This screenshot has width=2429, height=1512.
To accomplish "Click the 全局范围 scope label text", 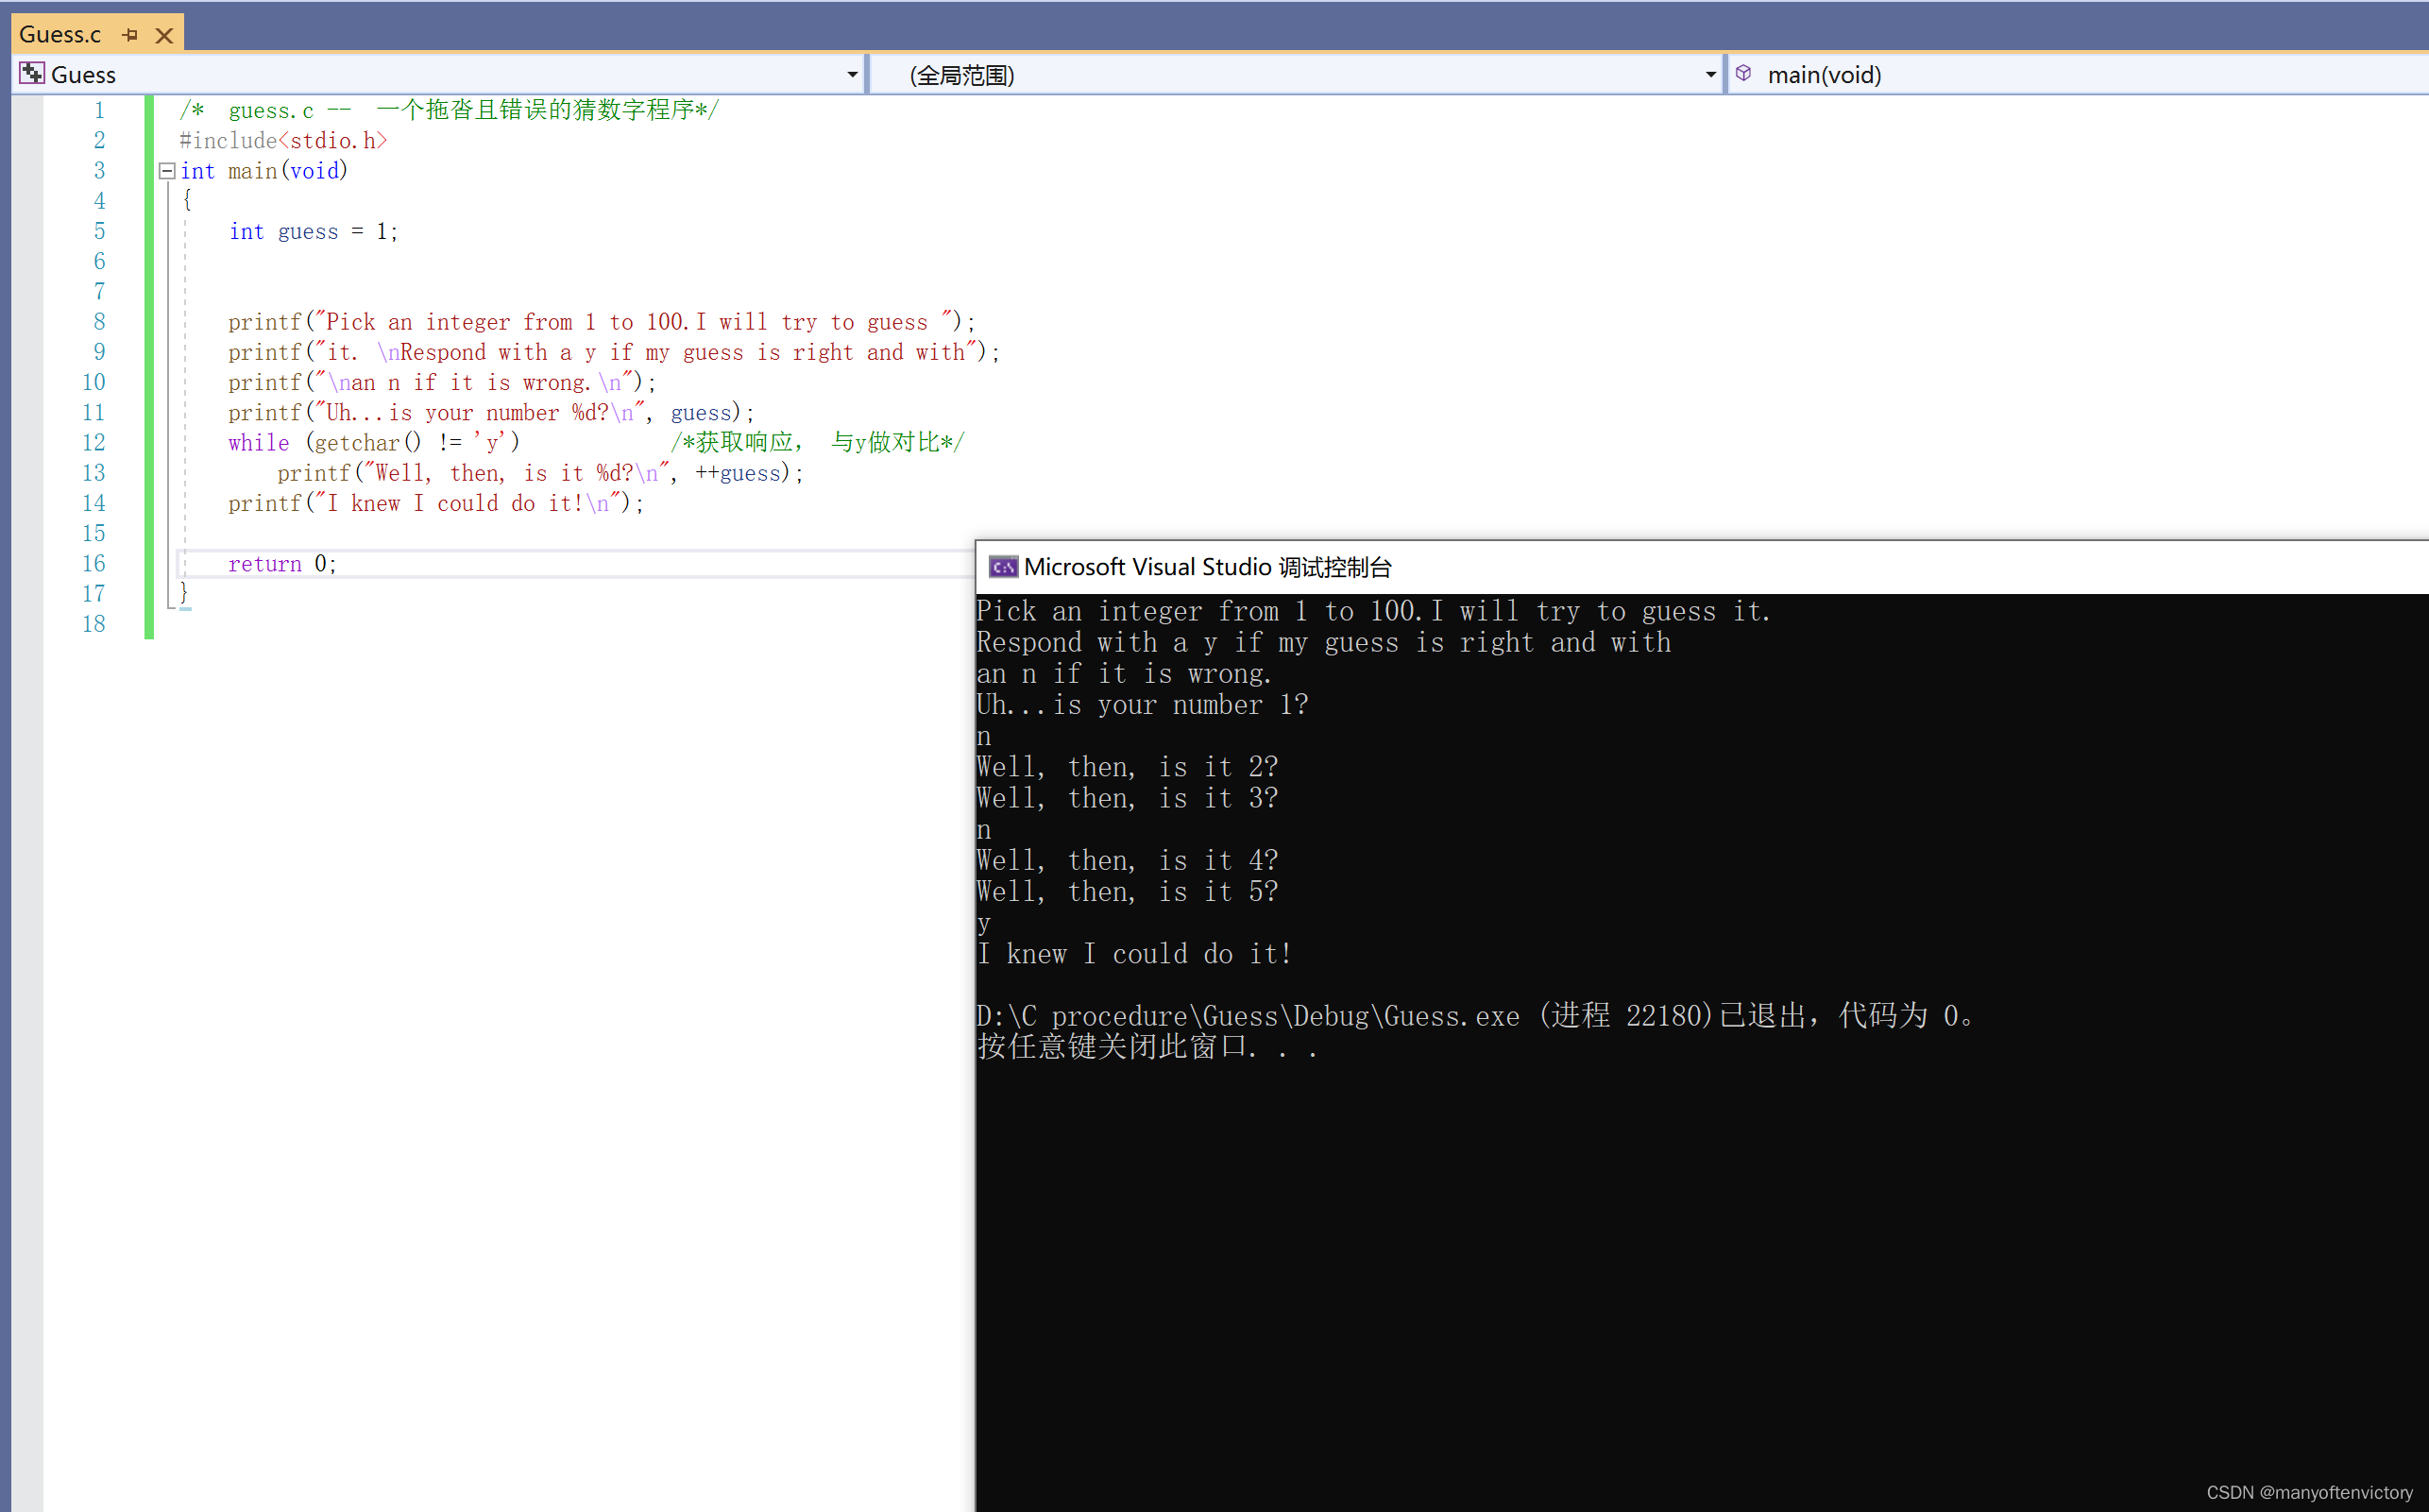I will click(961, 75).
